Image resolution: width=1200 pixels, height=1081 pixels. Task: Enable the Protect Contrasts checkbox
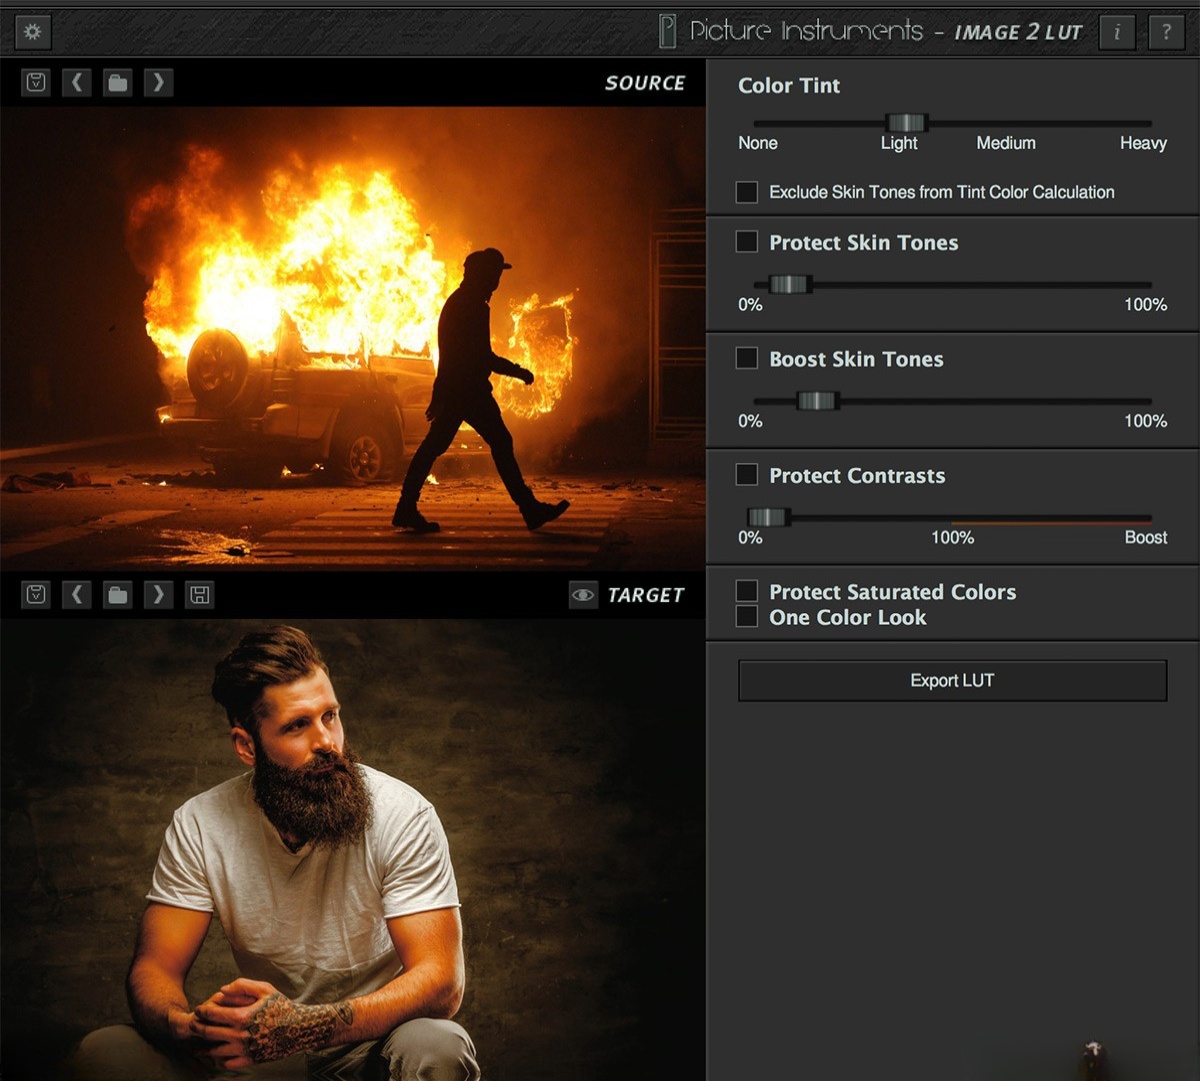point(746,475)
